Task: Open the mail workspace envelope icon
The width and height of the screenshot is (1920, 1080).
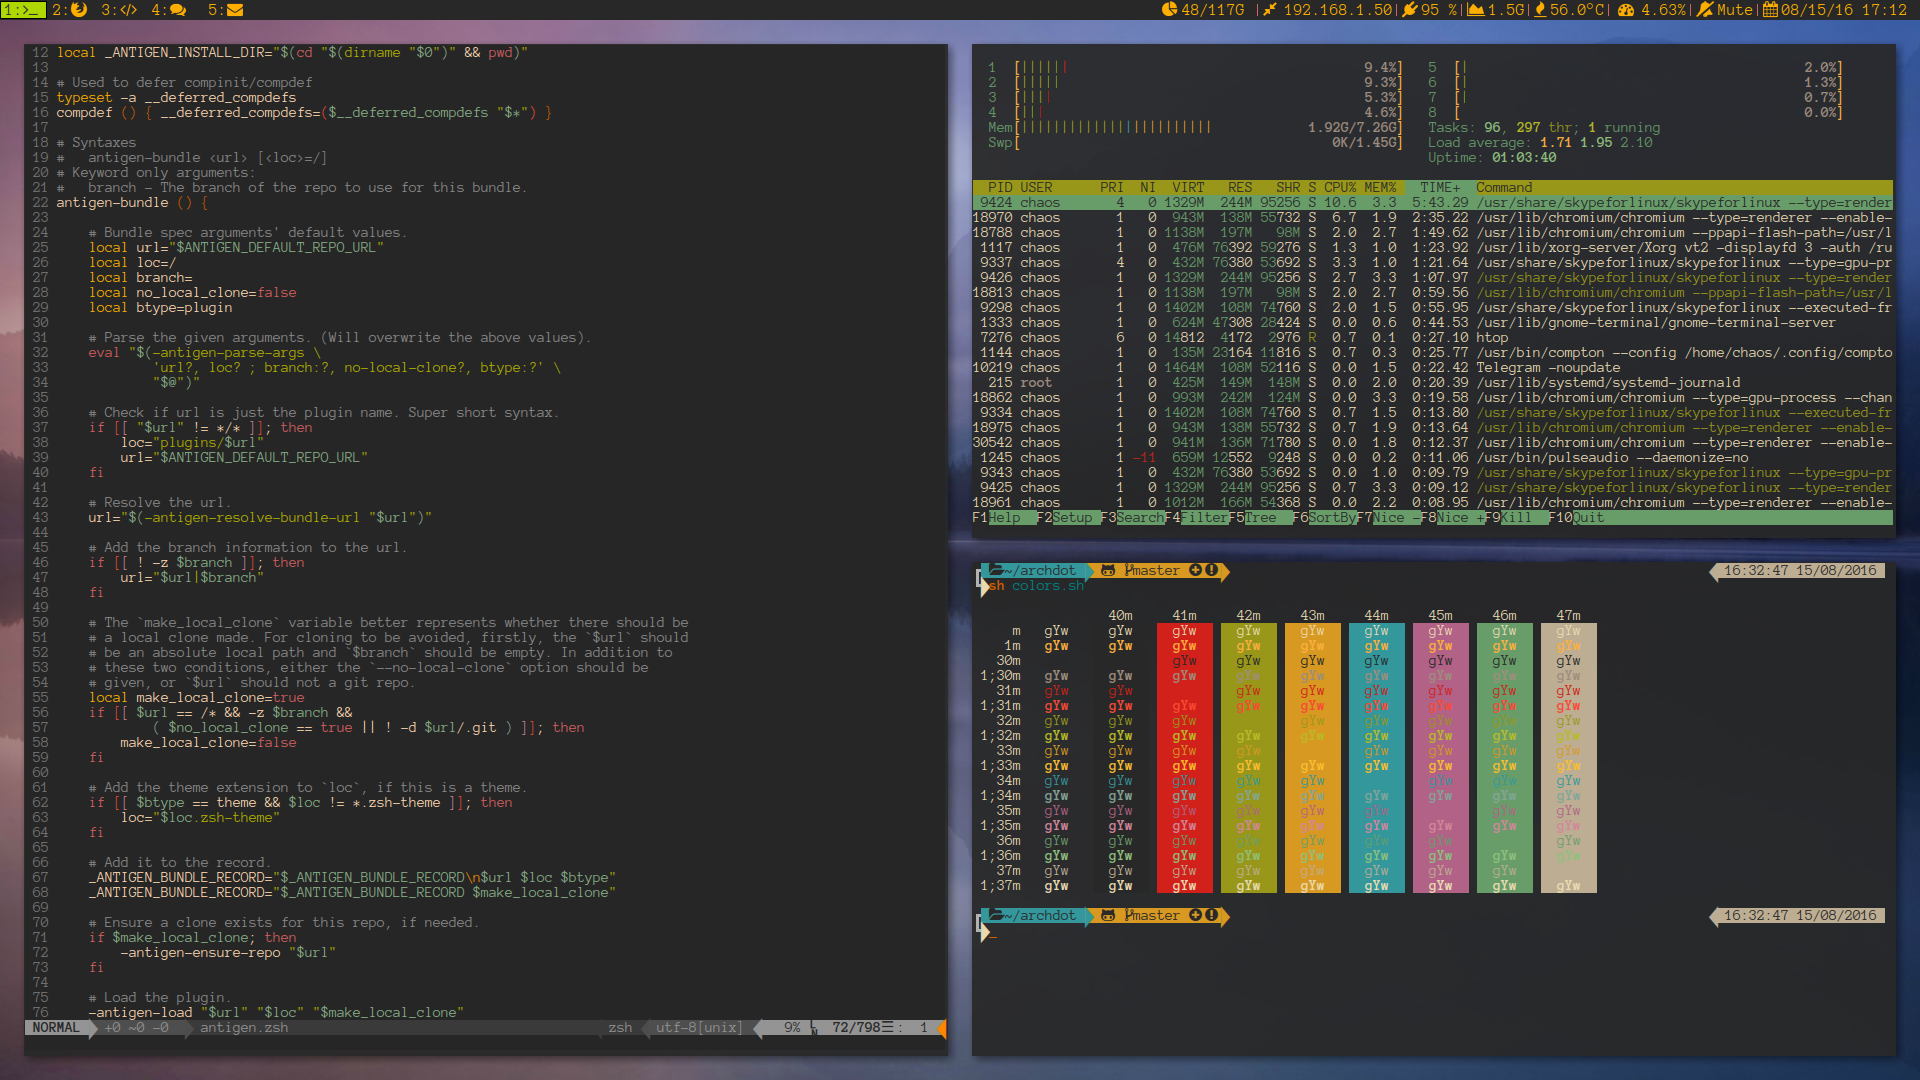Action: (x=234, y=11)
